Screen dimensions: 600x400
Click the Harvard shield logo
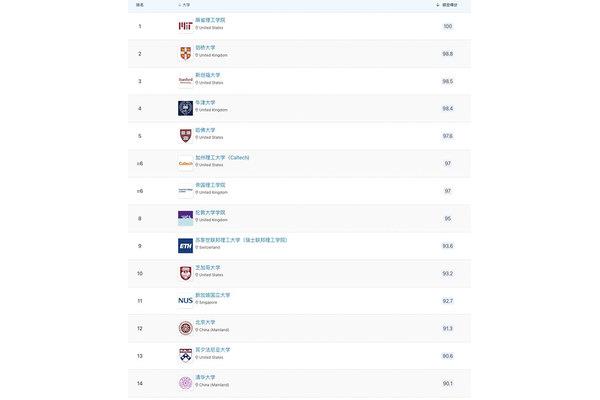pyautogui.click(x=186, y=136)
